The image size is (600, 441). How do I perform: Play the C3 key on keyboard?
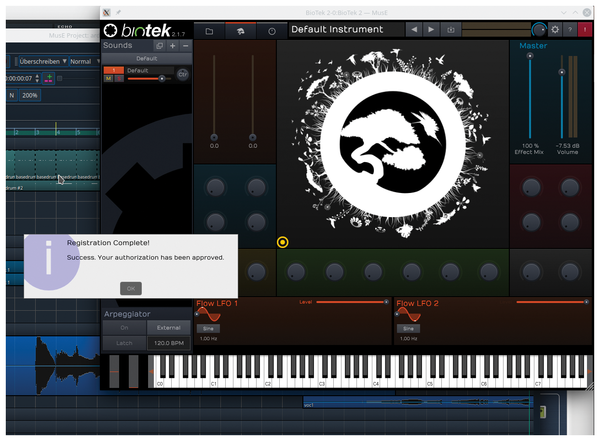[x=321, y=382]
